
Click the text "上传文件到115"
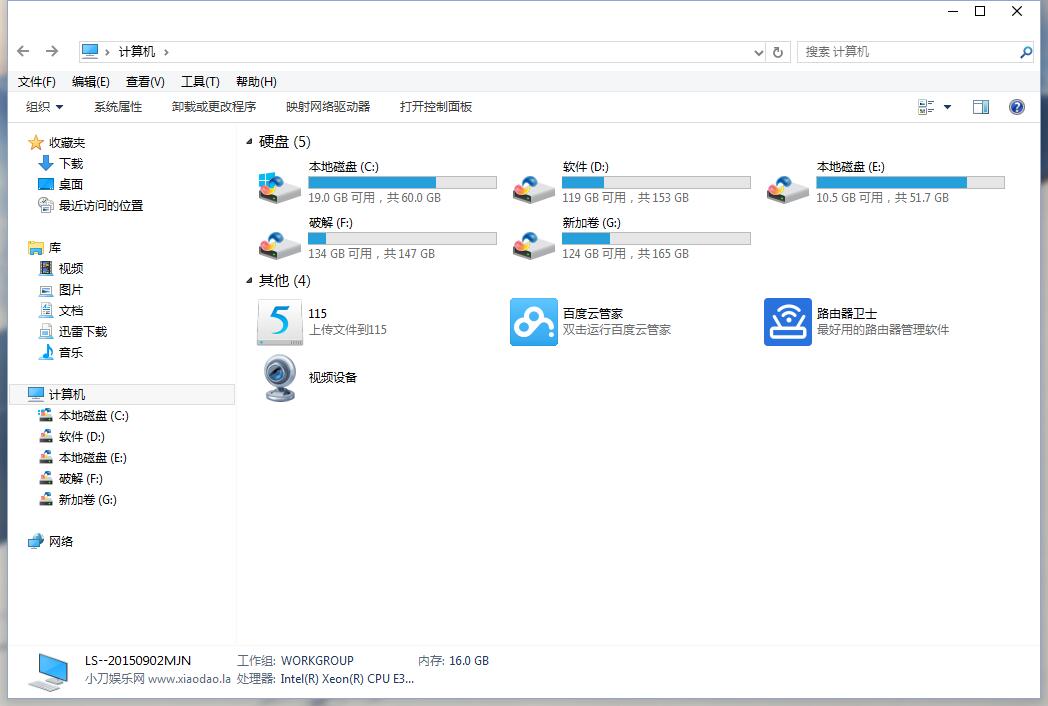(x=348, y=330)
